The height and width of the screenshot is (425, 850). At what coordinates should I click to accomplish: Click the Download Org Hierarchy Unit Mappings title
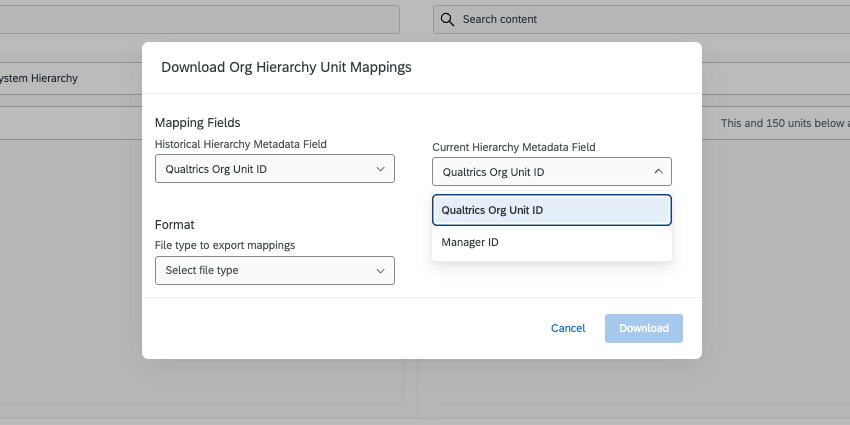tap(286, 67)
